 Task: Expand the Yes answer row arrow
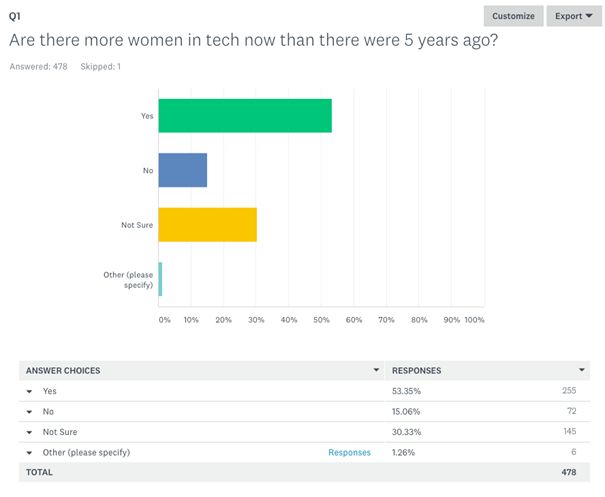point(30,391)
